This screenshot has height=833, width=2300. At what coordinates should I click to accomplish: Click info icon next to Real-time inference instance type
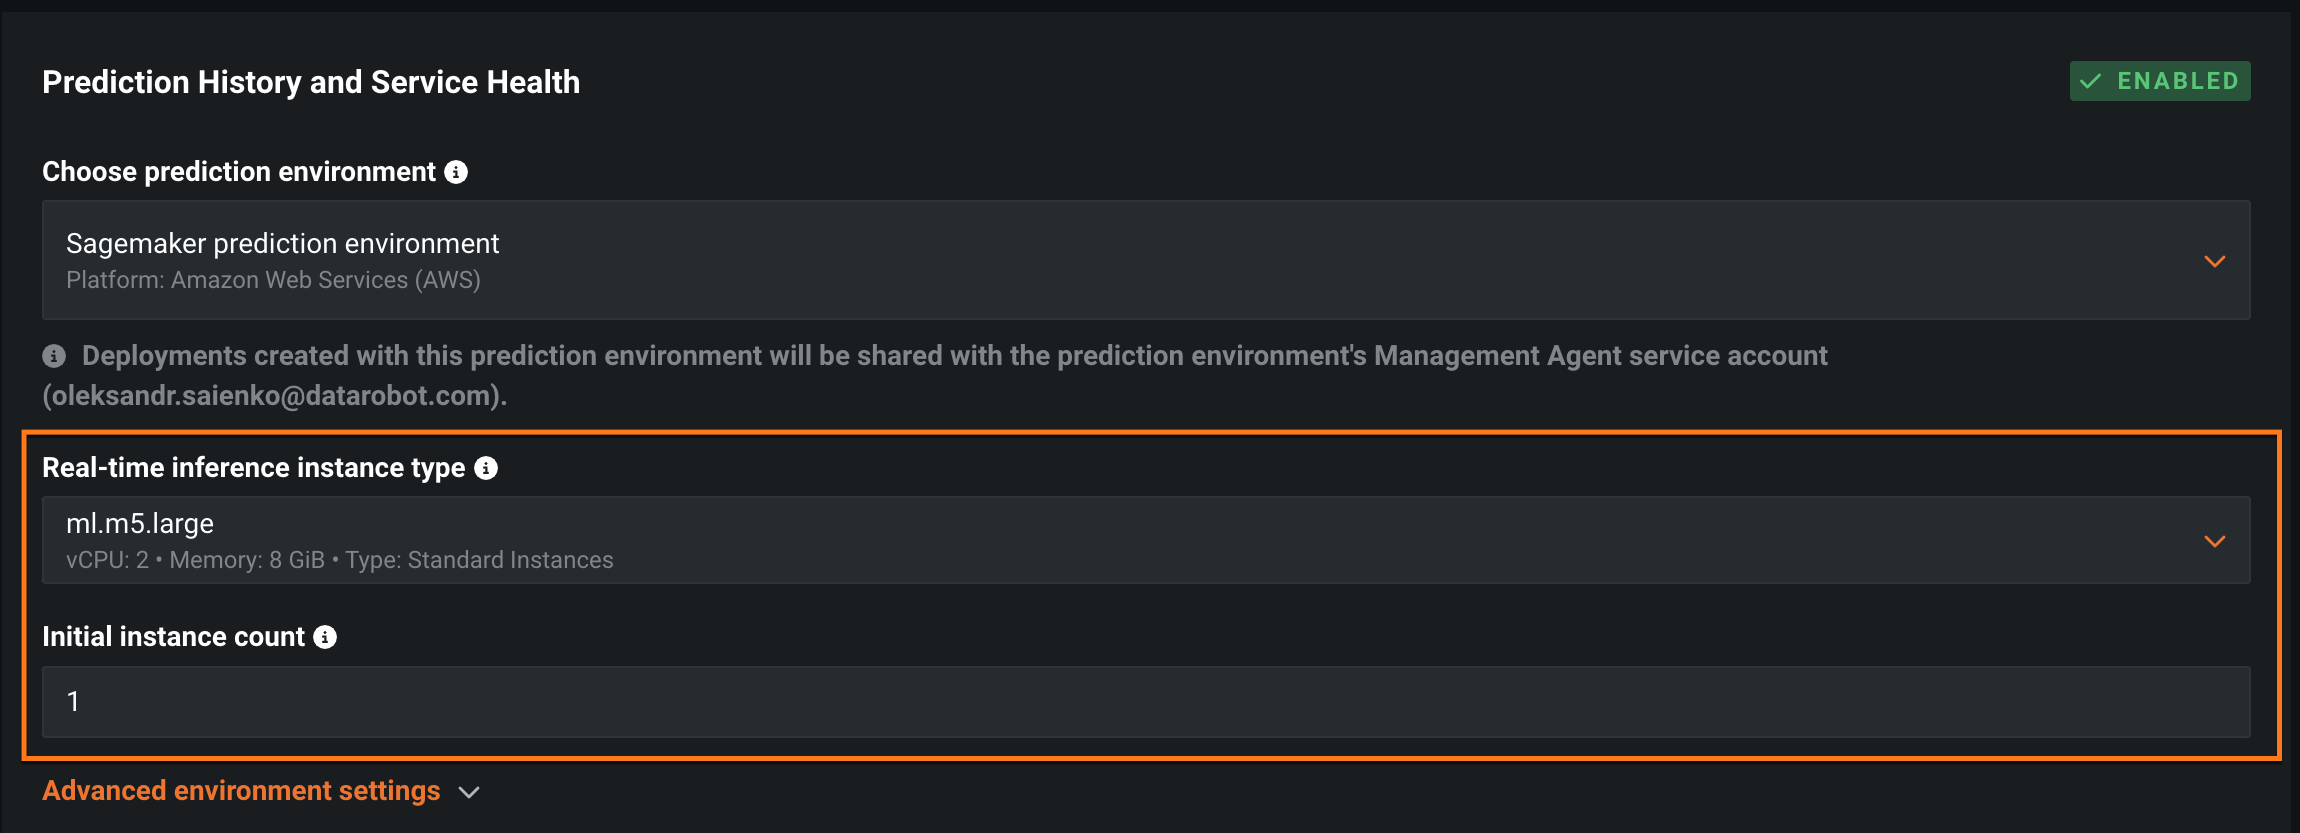pyautogui.click(x=486, y=468)
